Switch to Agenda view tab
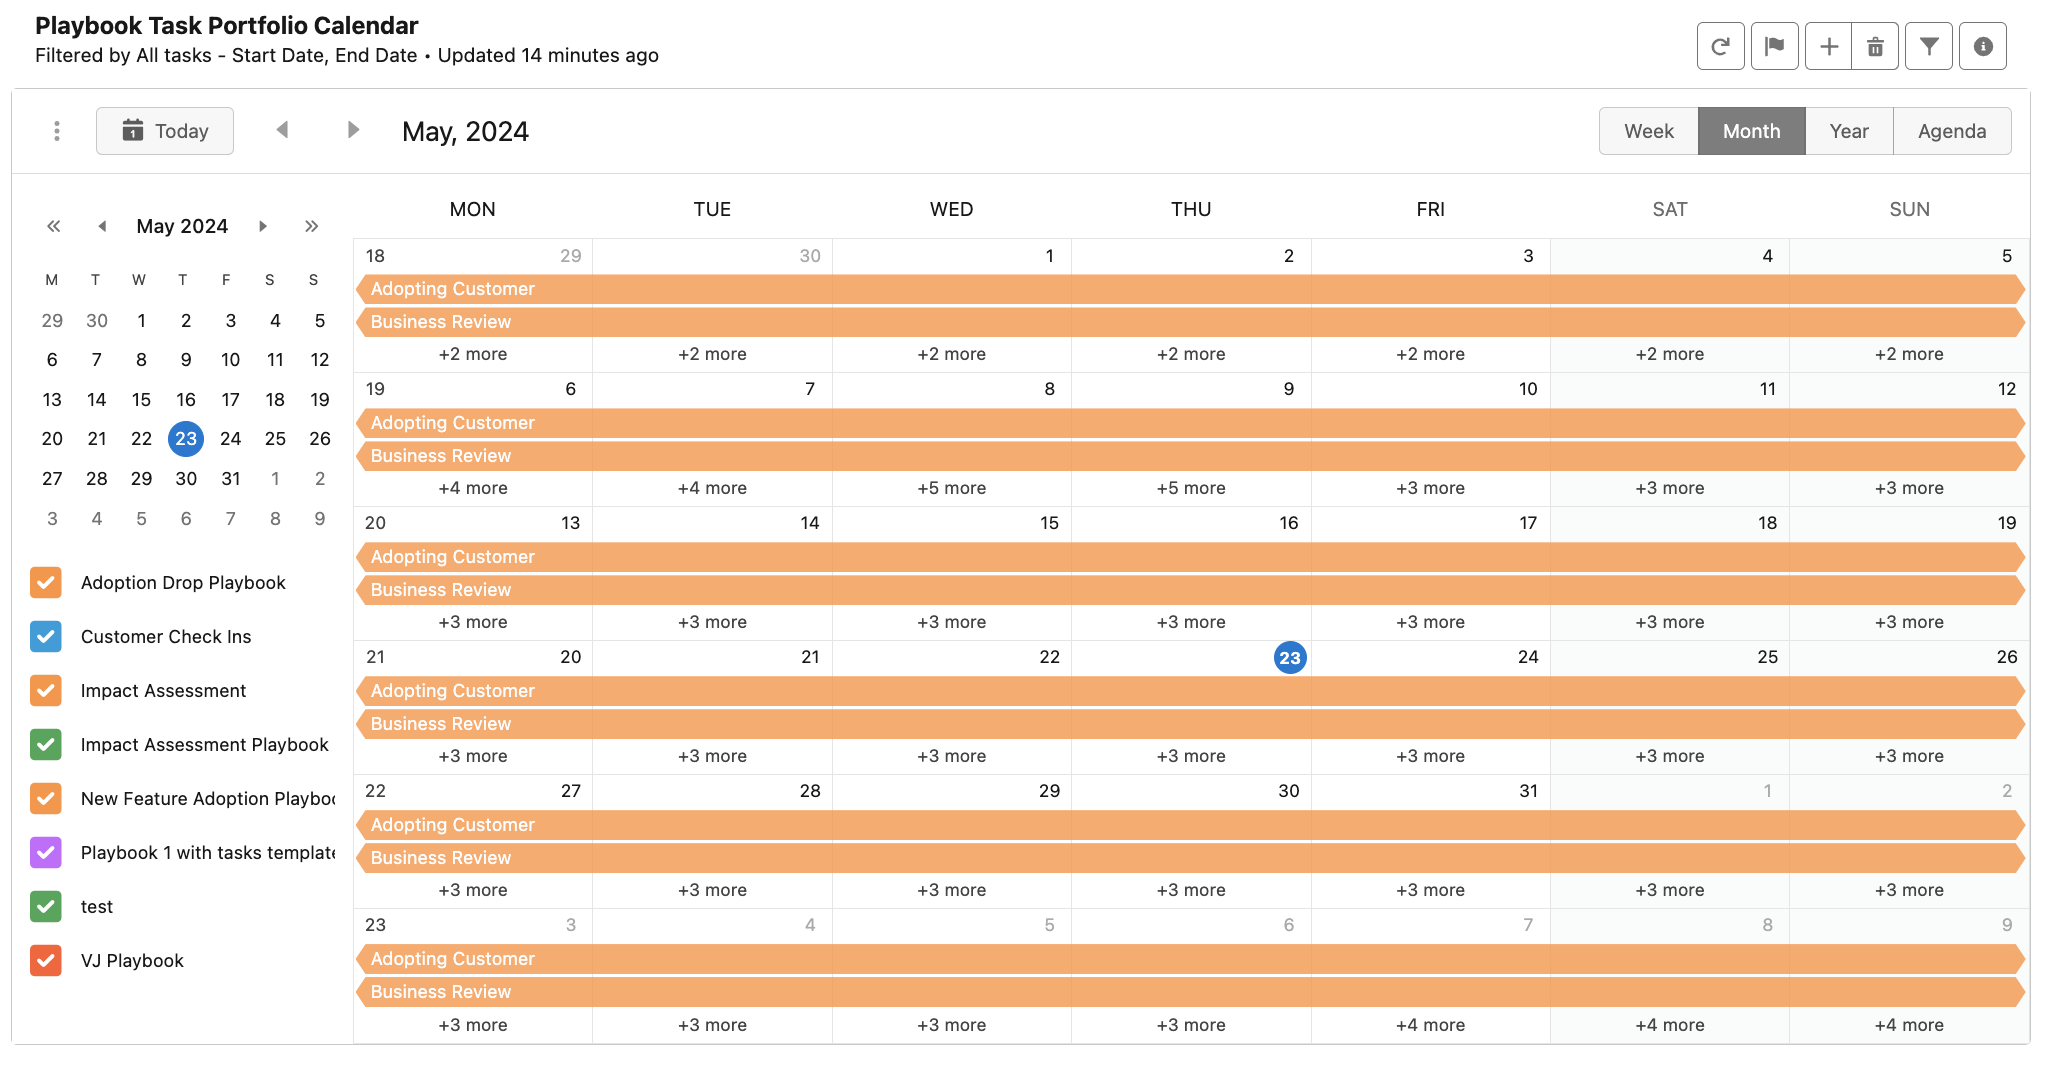 pyautogui.click(x=1951, y=131)
